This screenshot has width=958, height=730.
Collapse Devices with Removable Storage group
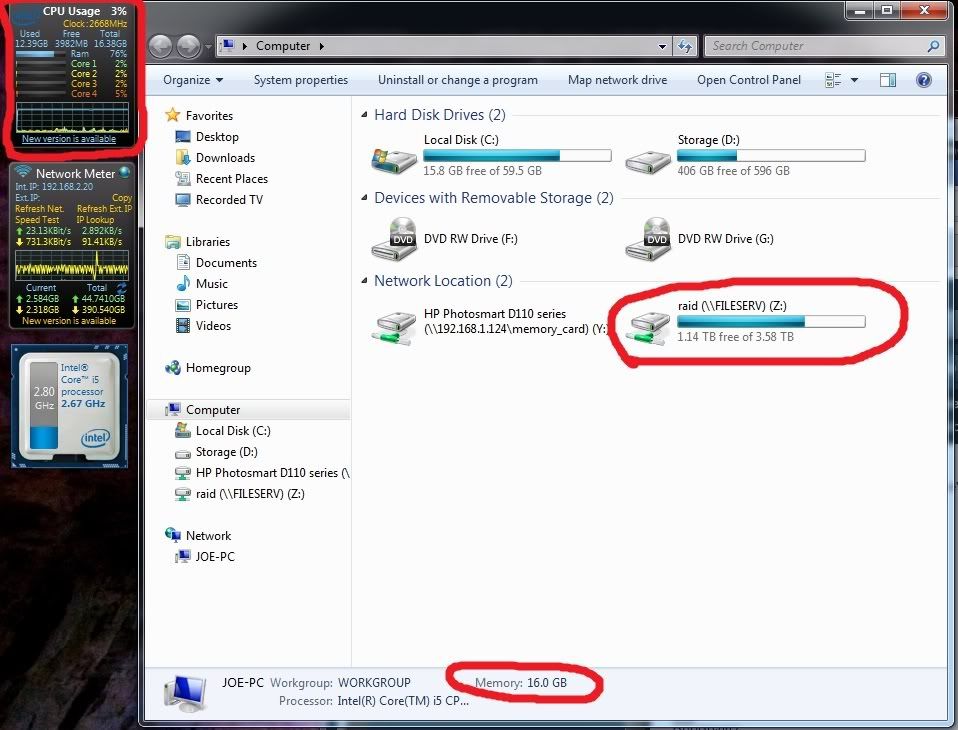click(364, 197)
